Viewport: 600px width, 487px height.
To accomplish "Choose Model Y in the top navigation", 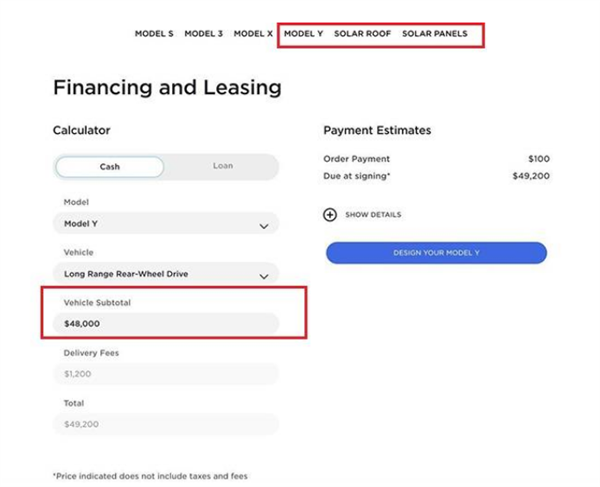I will 303,34.
